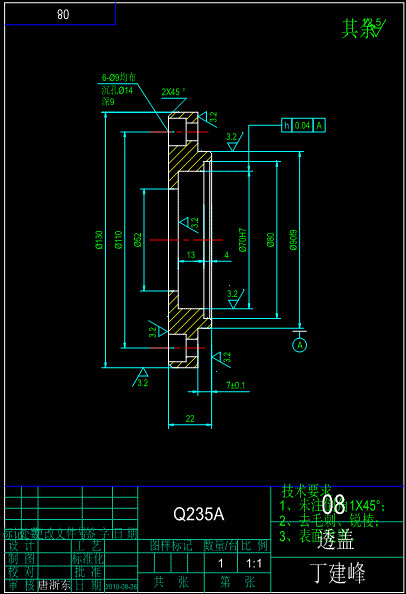The image size is (406, 594).
Task: Click the "6-Ø9均布" hole callout
Action: [x=119, y=77]
